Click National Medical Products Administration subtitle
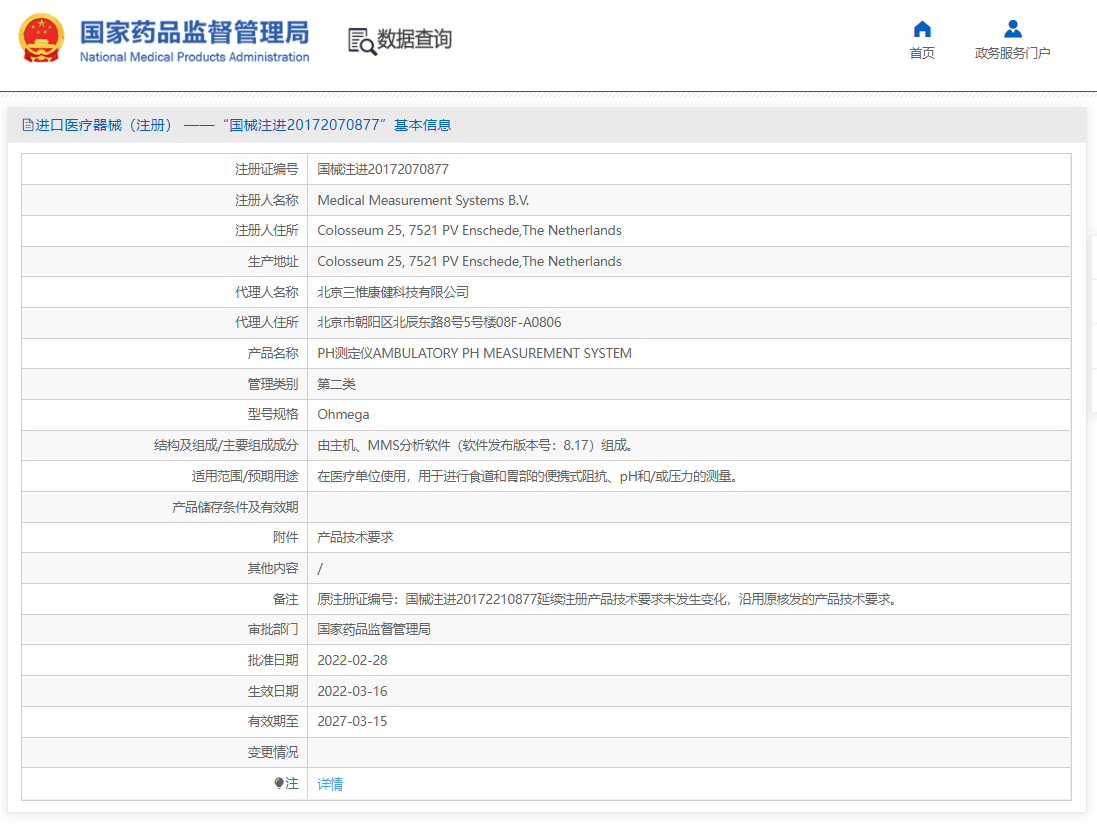The width and height of the screenshot is (1097, 836). click(194, 57)
